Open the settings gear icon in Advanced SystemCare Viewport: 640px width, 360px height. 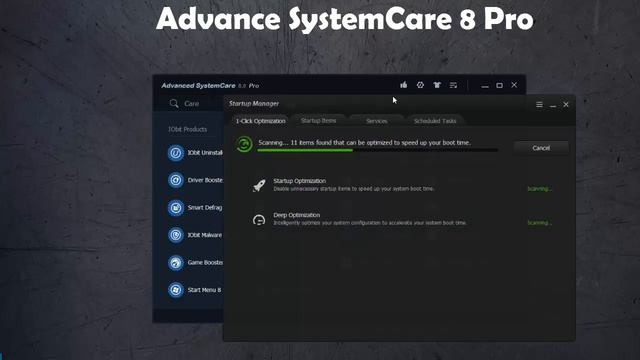coord(420,85)
